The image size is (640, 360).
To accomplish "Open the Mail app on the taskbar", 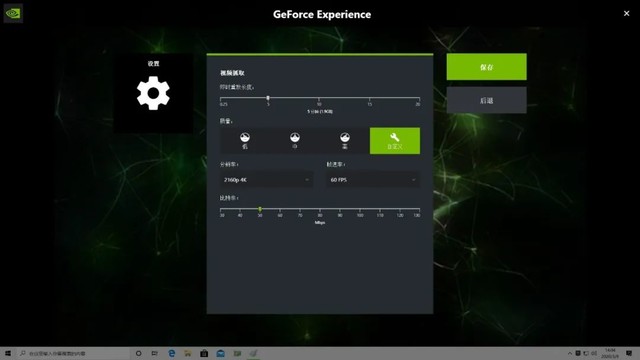I will 220,353.
